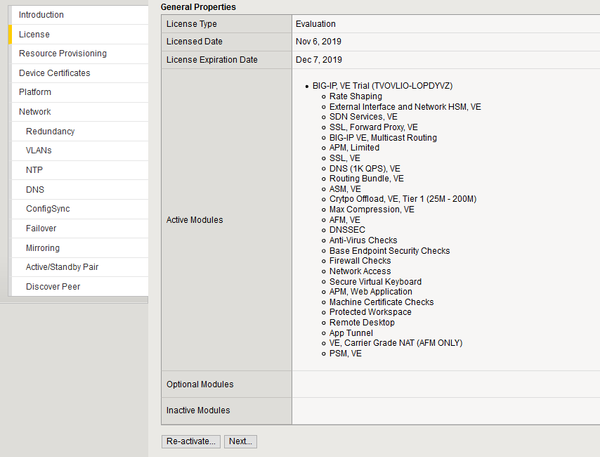The image size is (600, 457).
Task: Open VLANs configuration
Action: [x=39, y=150]
